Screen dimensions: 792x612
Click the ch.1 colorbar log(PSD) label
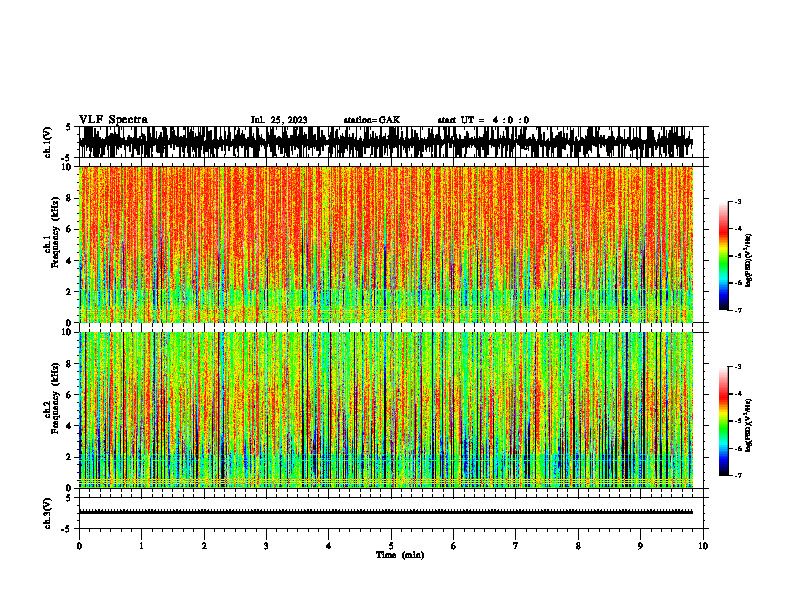tap(748, 261)
